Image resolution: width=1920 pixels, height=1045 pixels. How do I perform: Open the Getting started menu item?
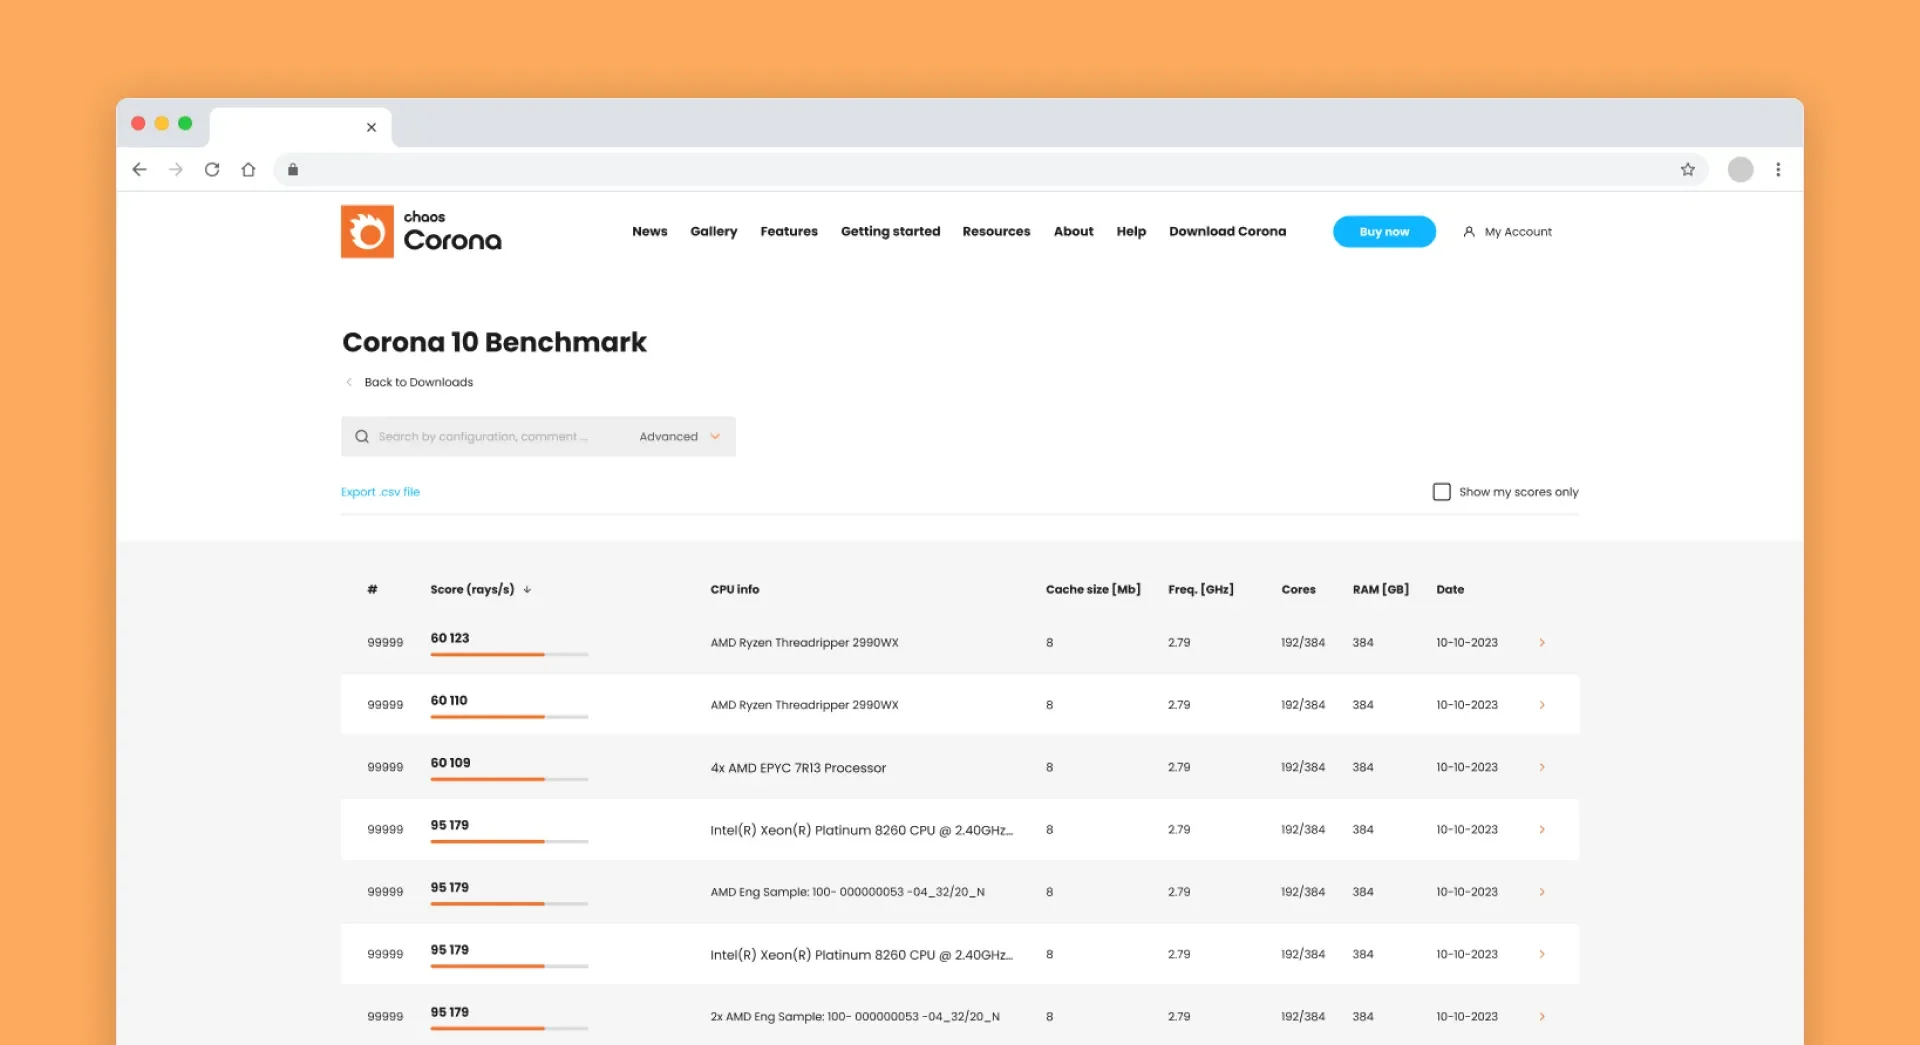click(891, 231)
